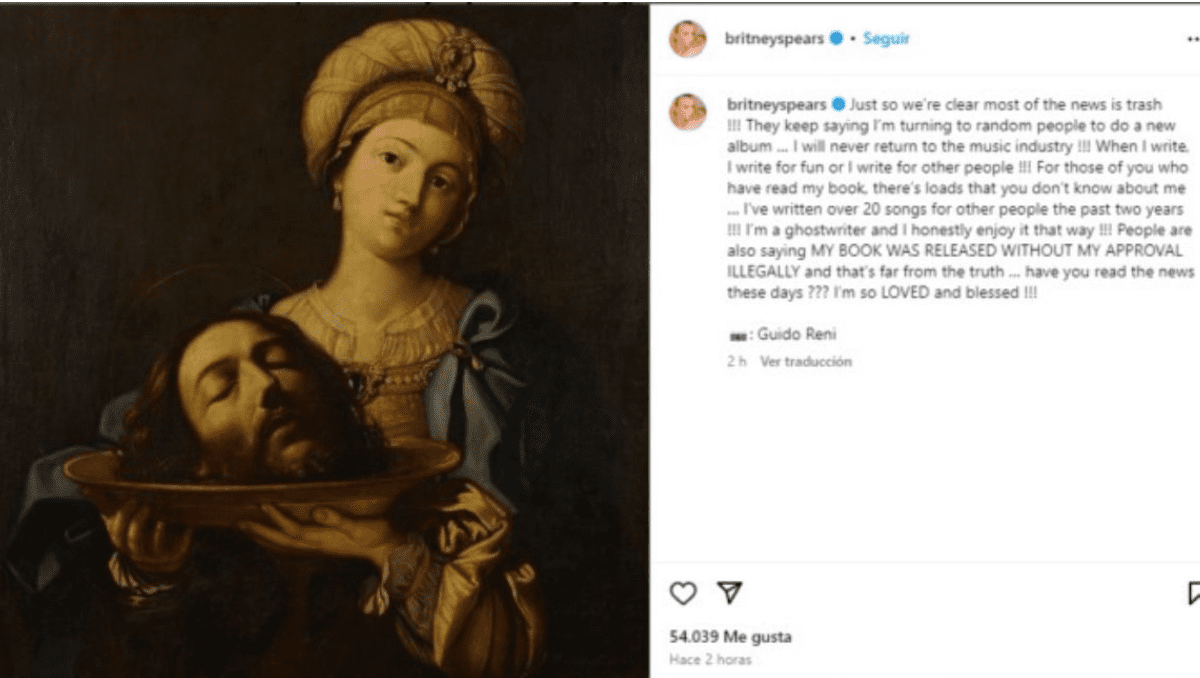
Task: Open profile avatar next to the caption
Action: click(x=688, y=111)
